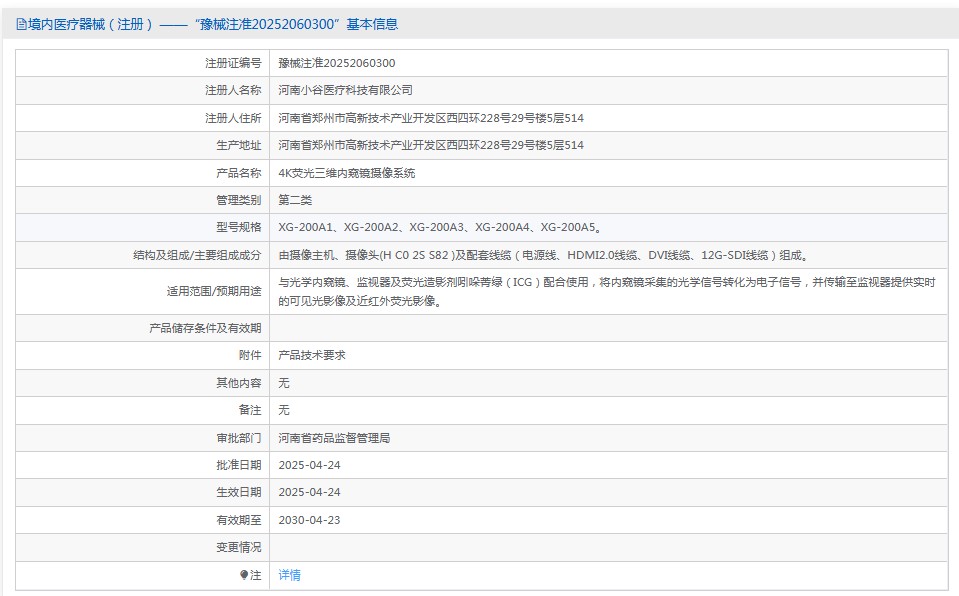Click the document icon before the page title
The width and height of the screenshot is (959, 596).
(21, 24)
